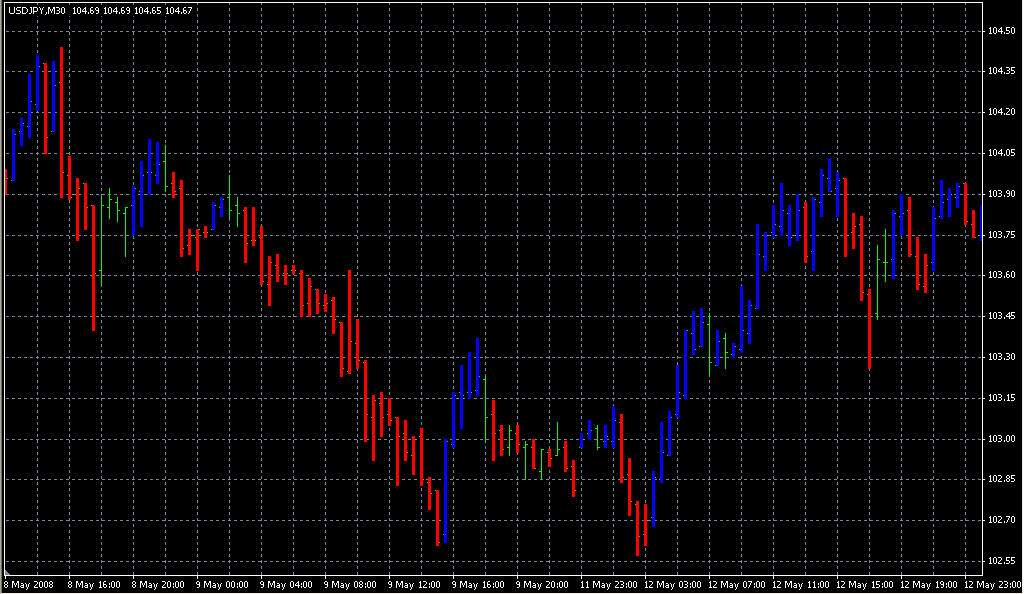Click the 103.00 price axis label
1024x594 pixels.
click(1001, 439)
